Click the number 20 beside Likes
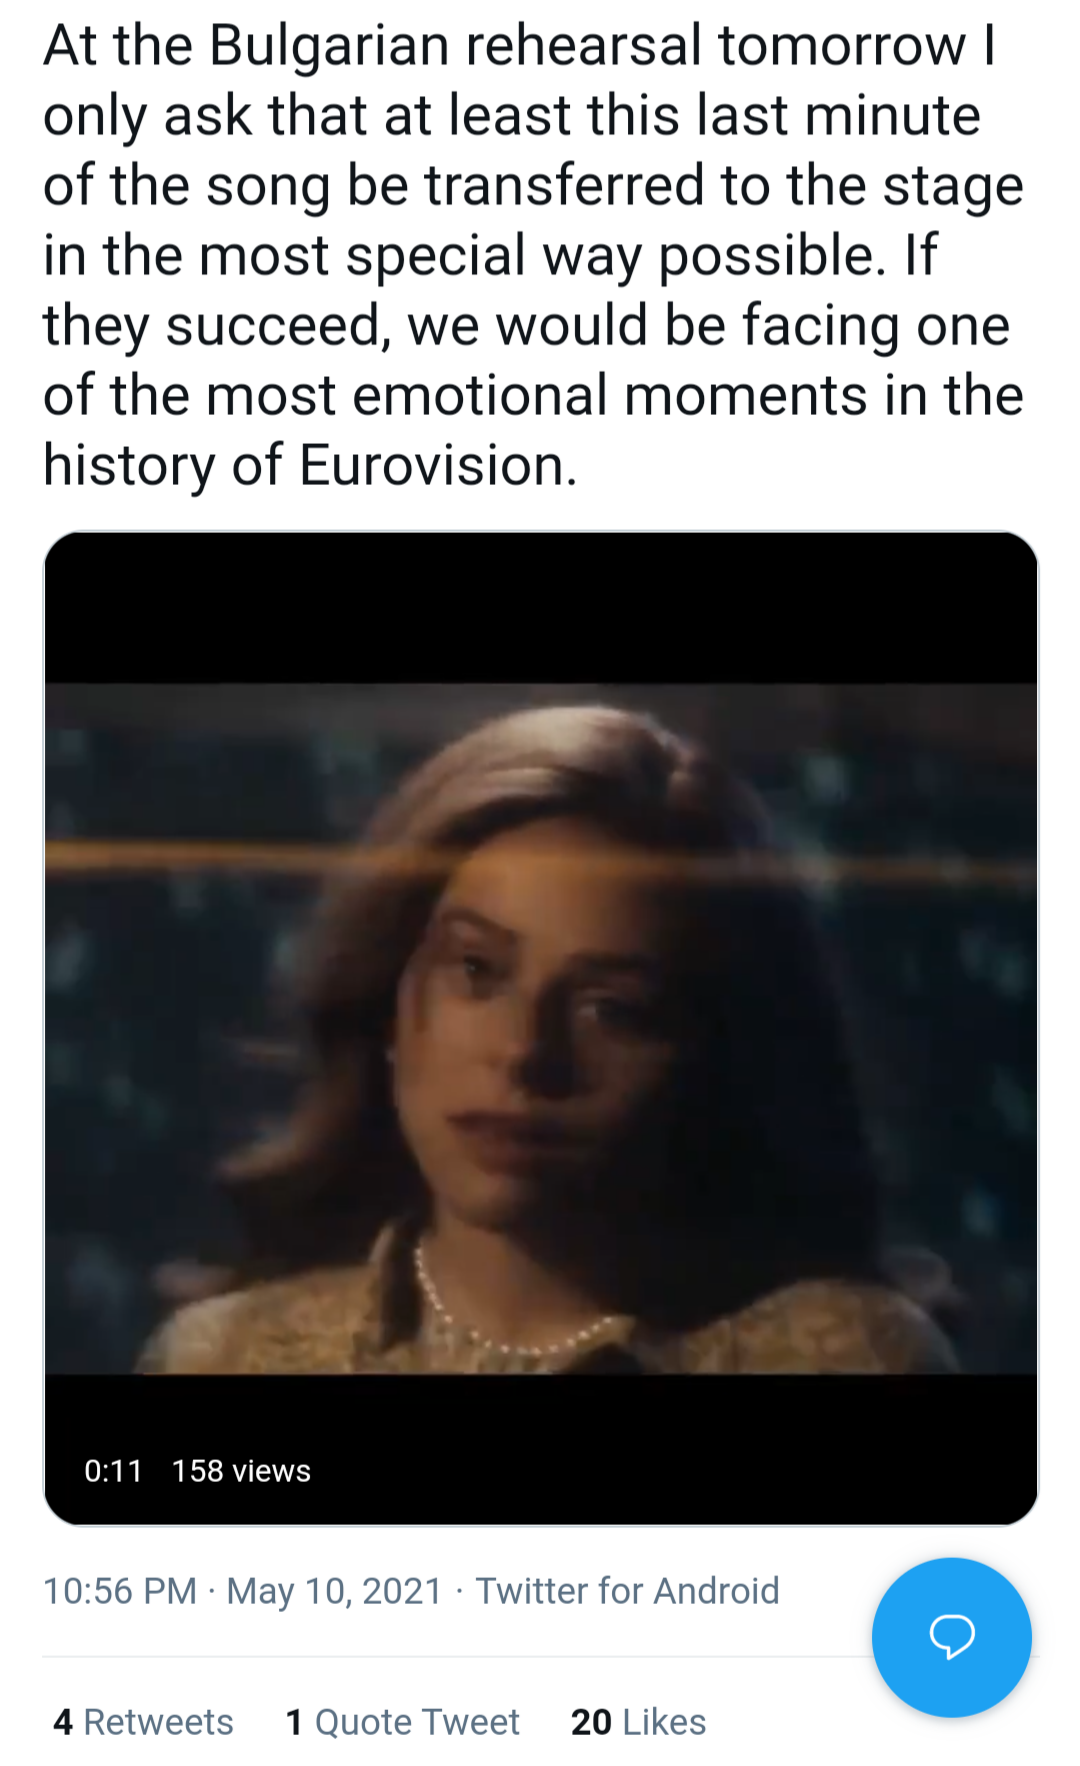This screenshot has width=1080, height=1766. 591,1722
